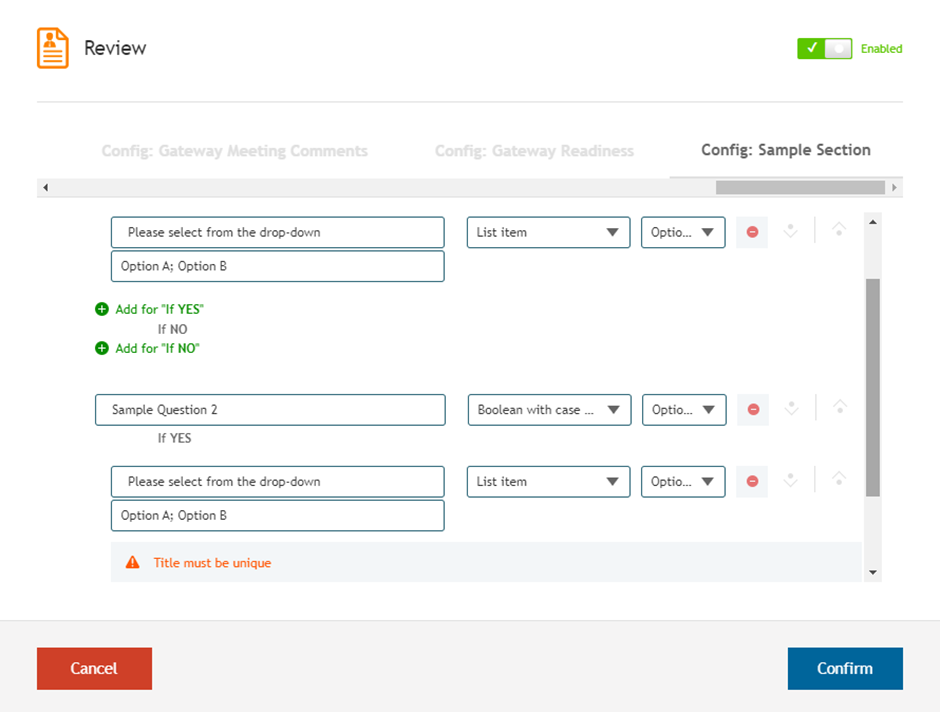Click the orange Review document icon

(53, 48)
